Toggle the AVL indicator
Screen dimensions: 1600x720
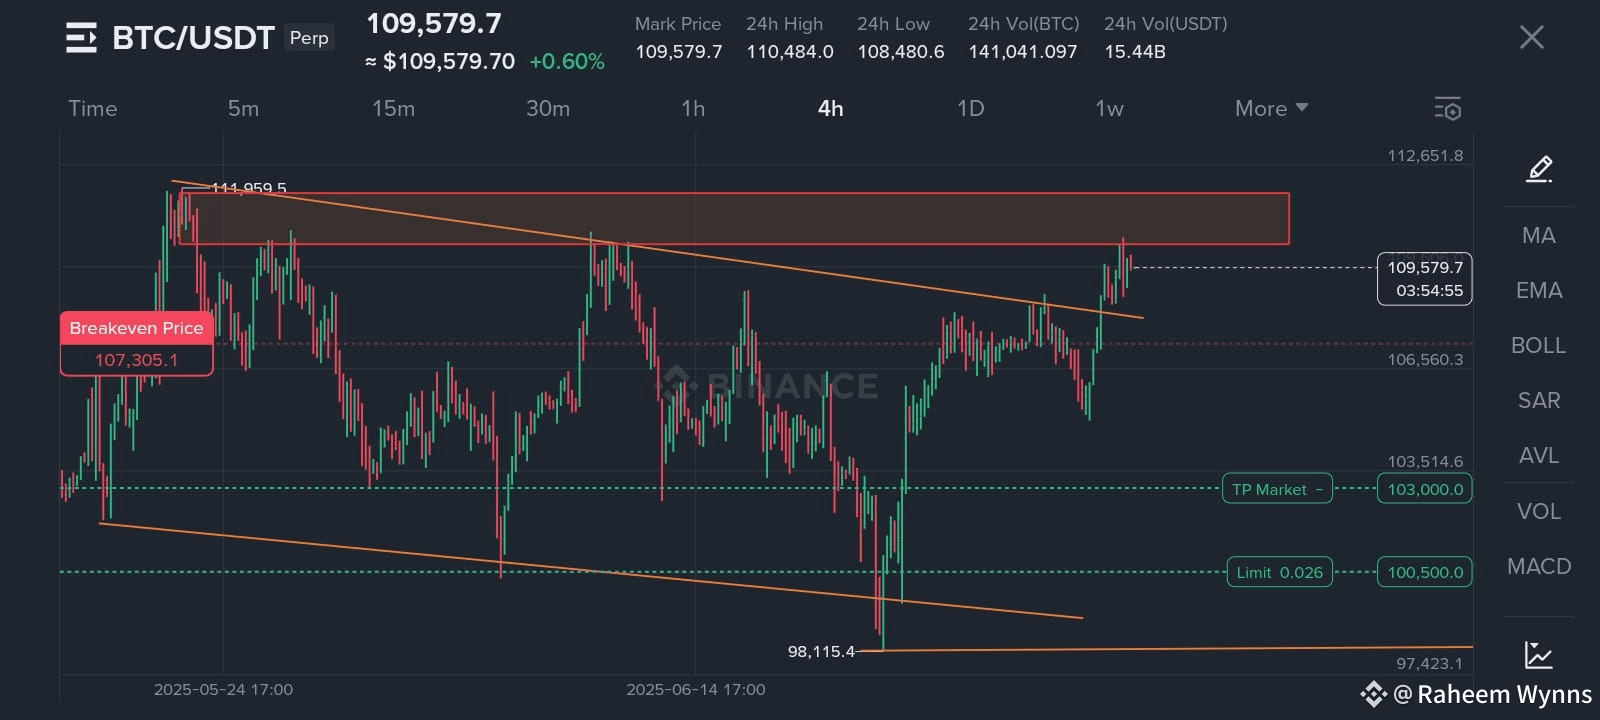point(1538,455)
